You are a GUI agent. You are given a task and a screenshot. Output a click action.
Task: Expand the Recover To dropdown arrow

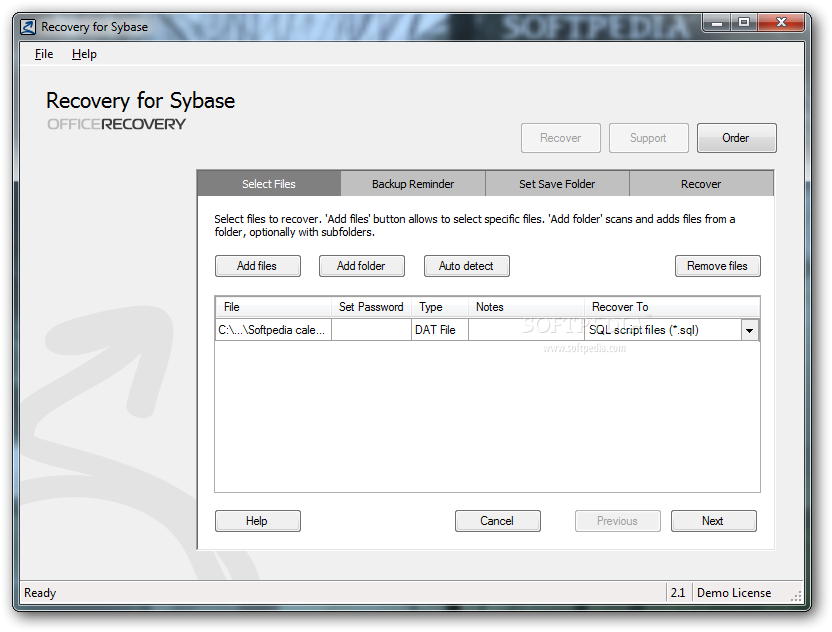coord(750,330)
